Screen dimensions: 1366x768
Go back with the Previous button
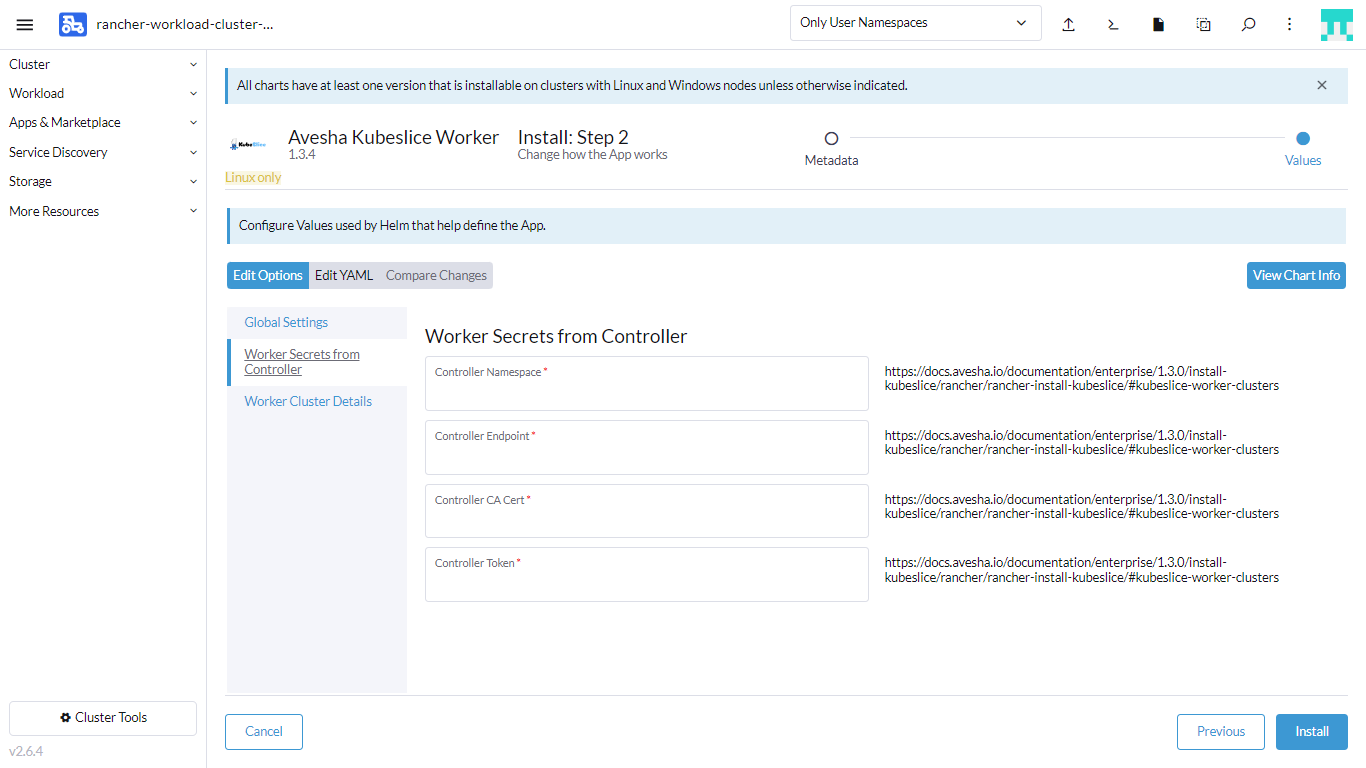pyautogui.click(x=1221, y=732)
